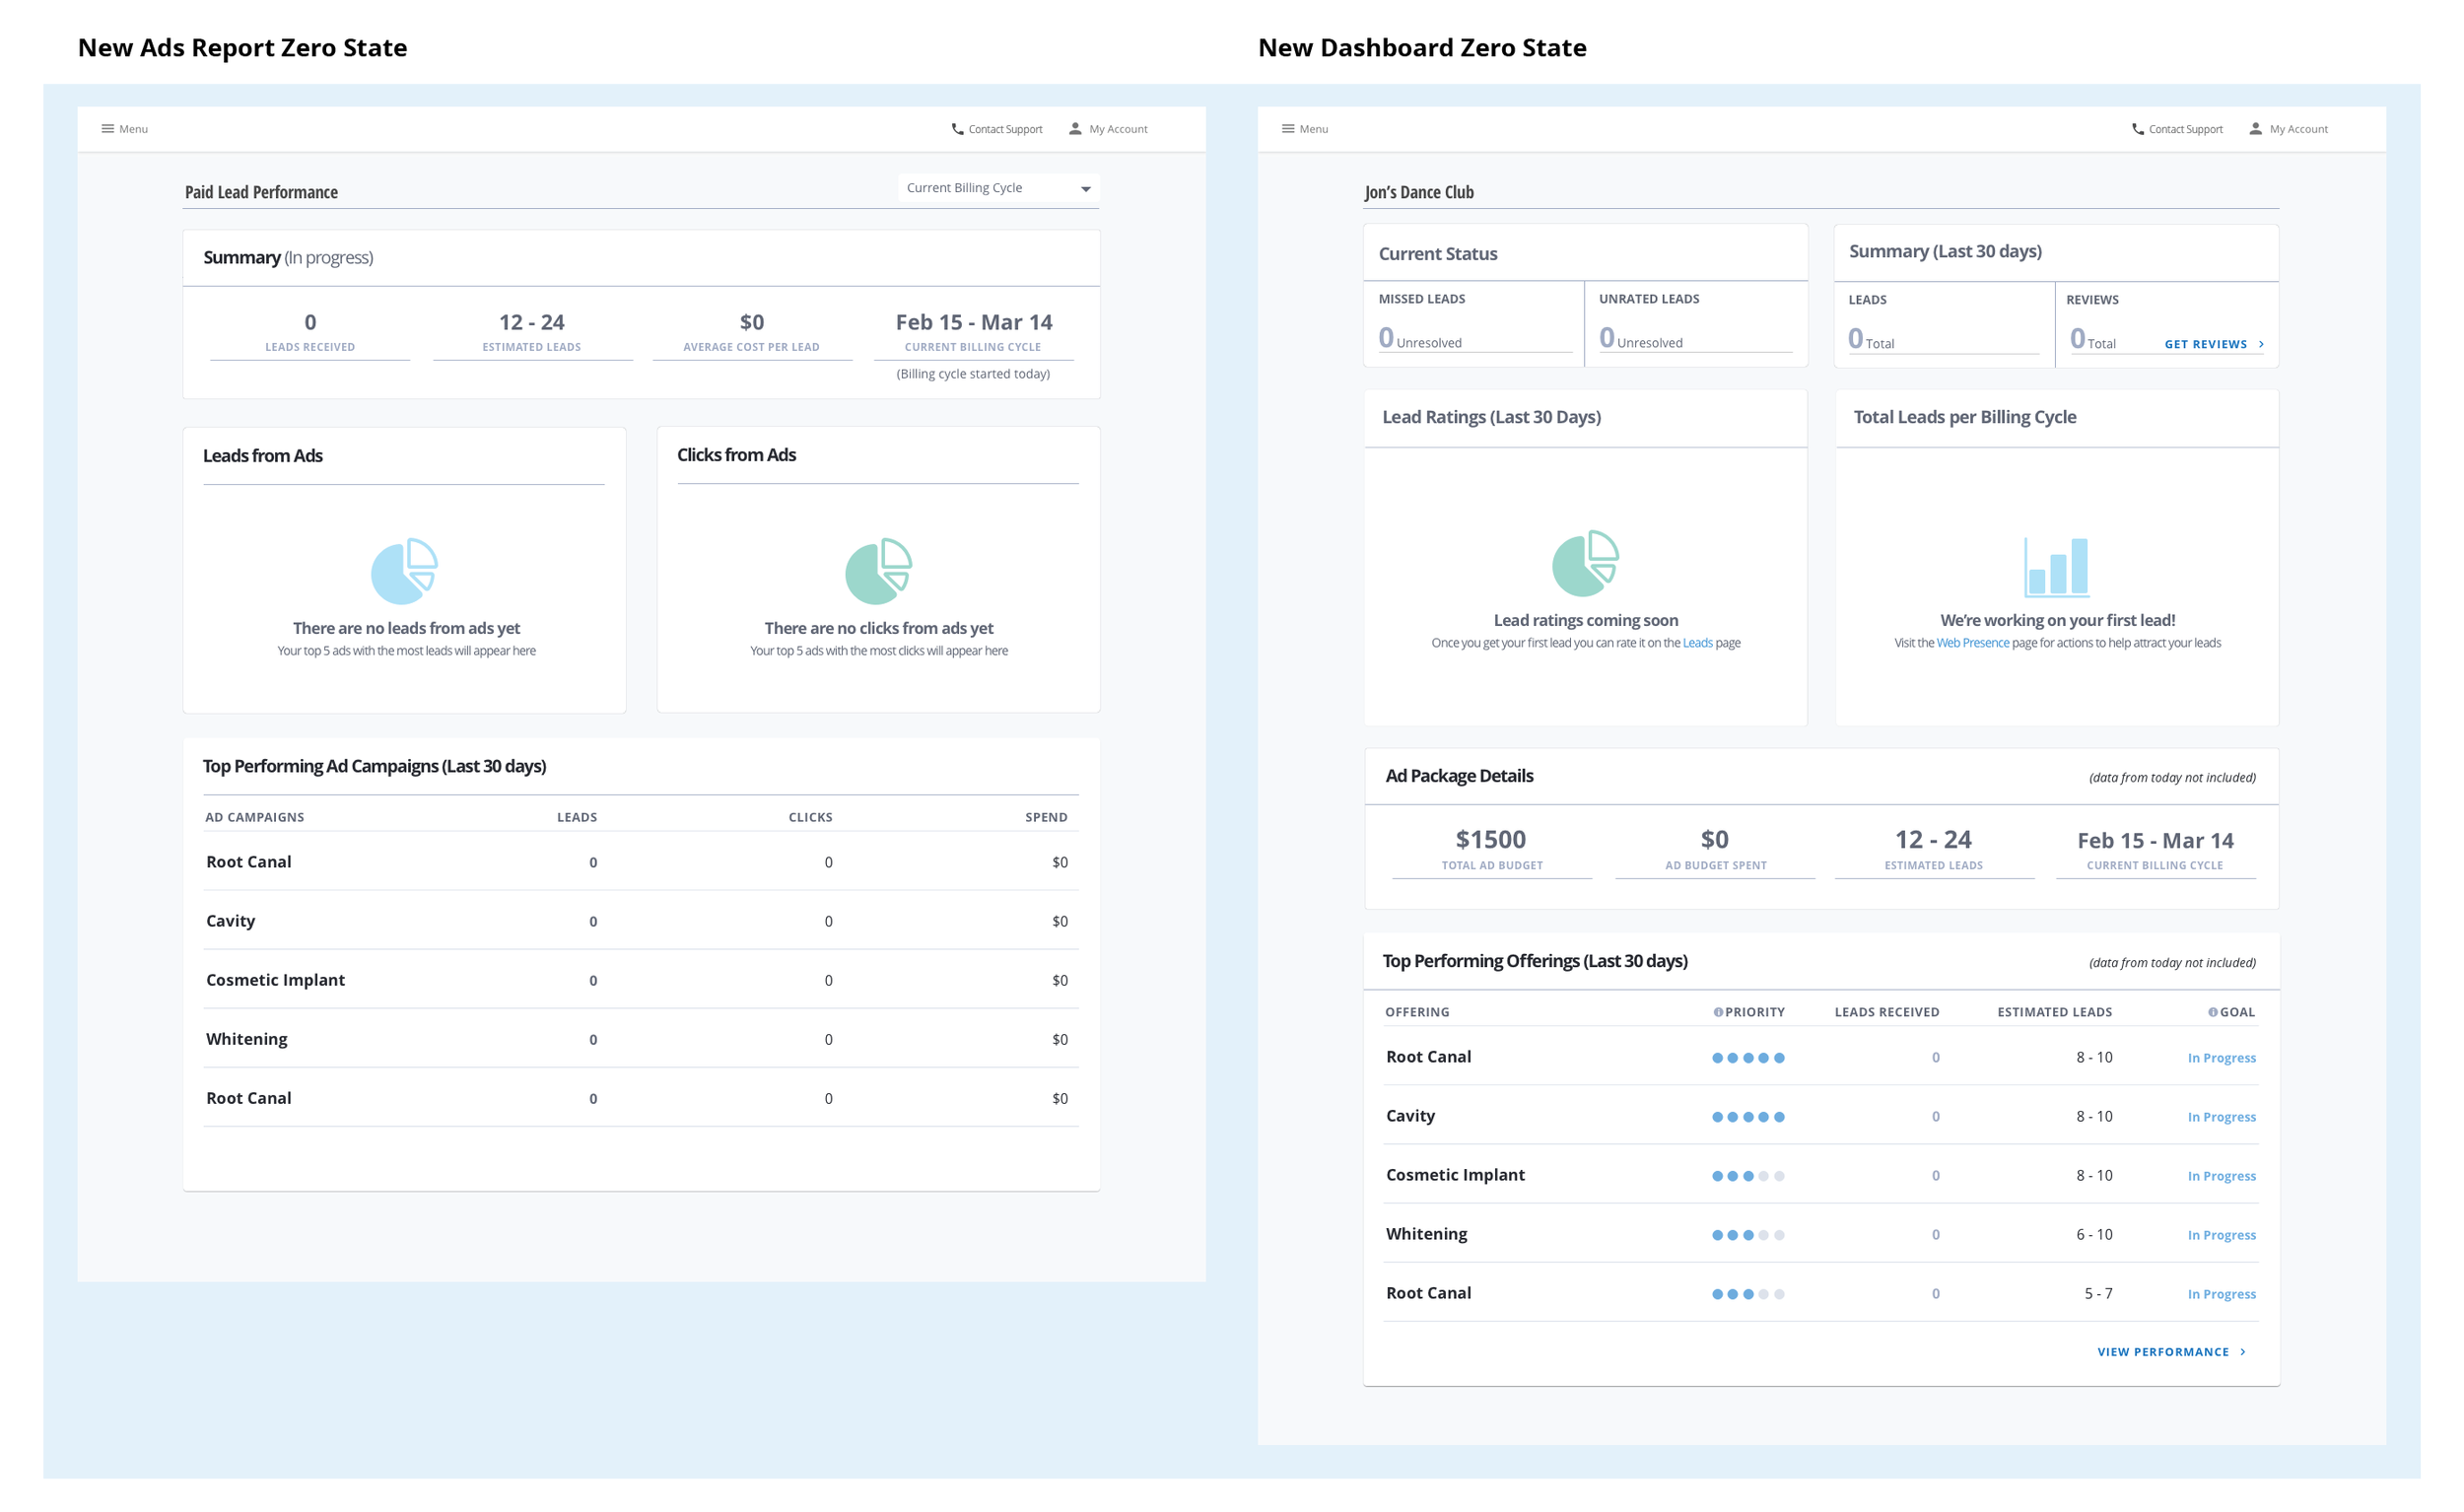
Task: Click $0 AD BUDGET SPENT value
Action: click(x=1715, y=839)
